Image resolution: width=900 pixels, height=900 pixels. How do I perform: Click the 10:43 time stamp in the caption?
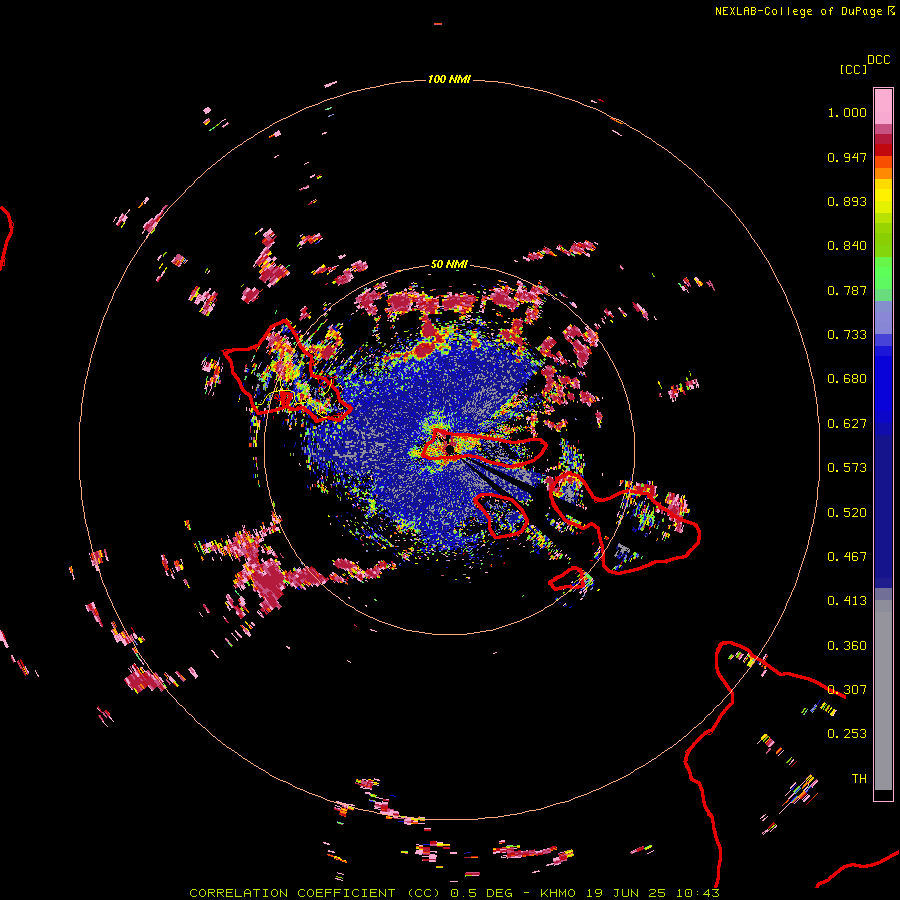click(697, 893)
